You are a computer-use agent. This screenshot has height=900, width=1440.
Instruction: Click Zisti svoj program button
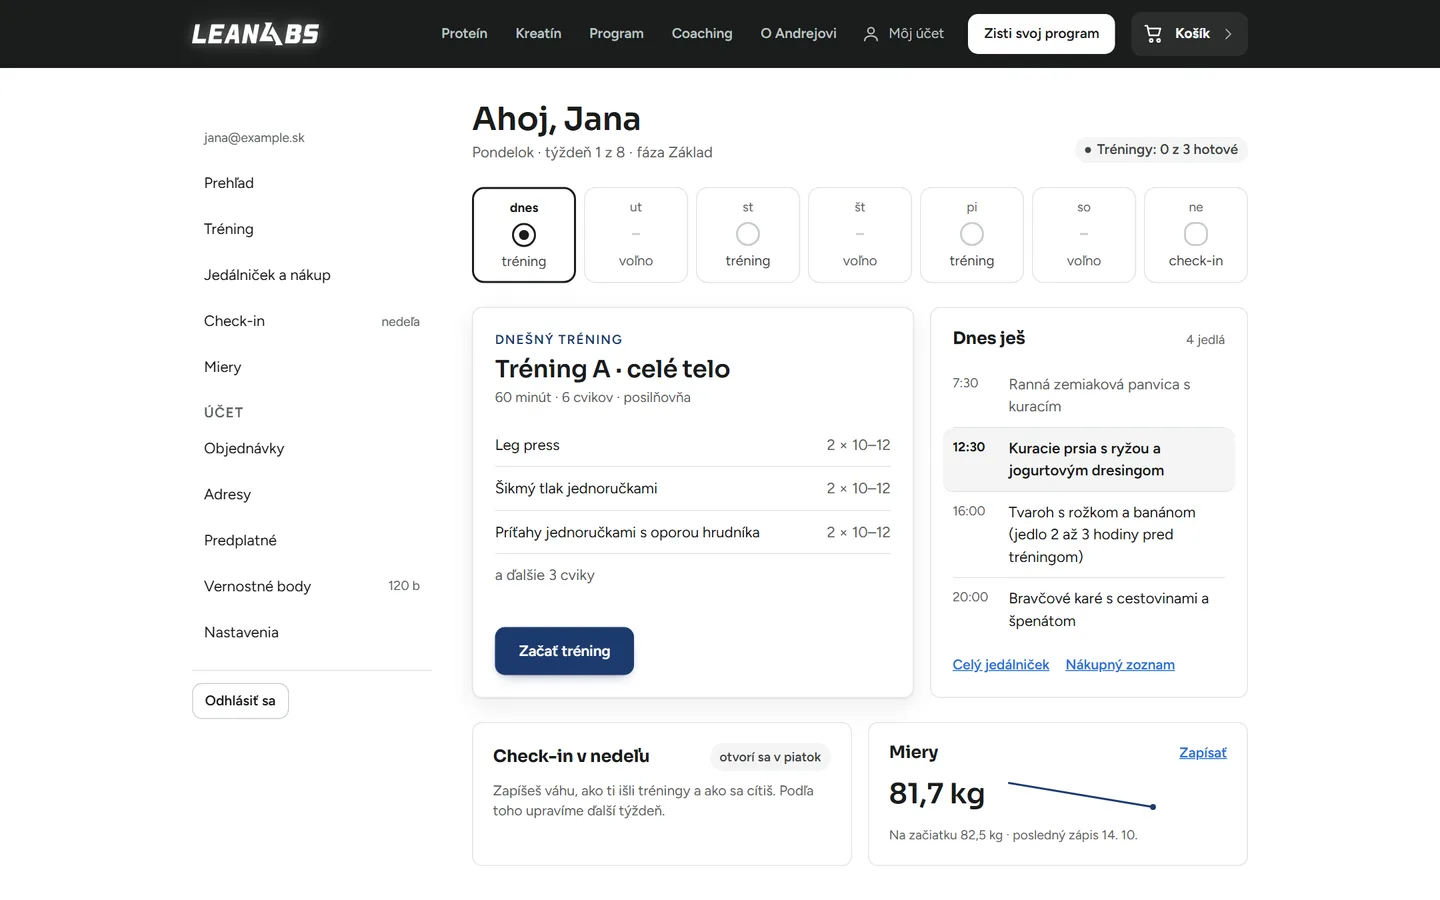(1041, 34)
